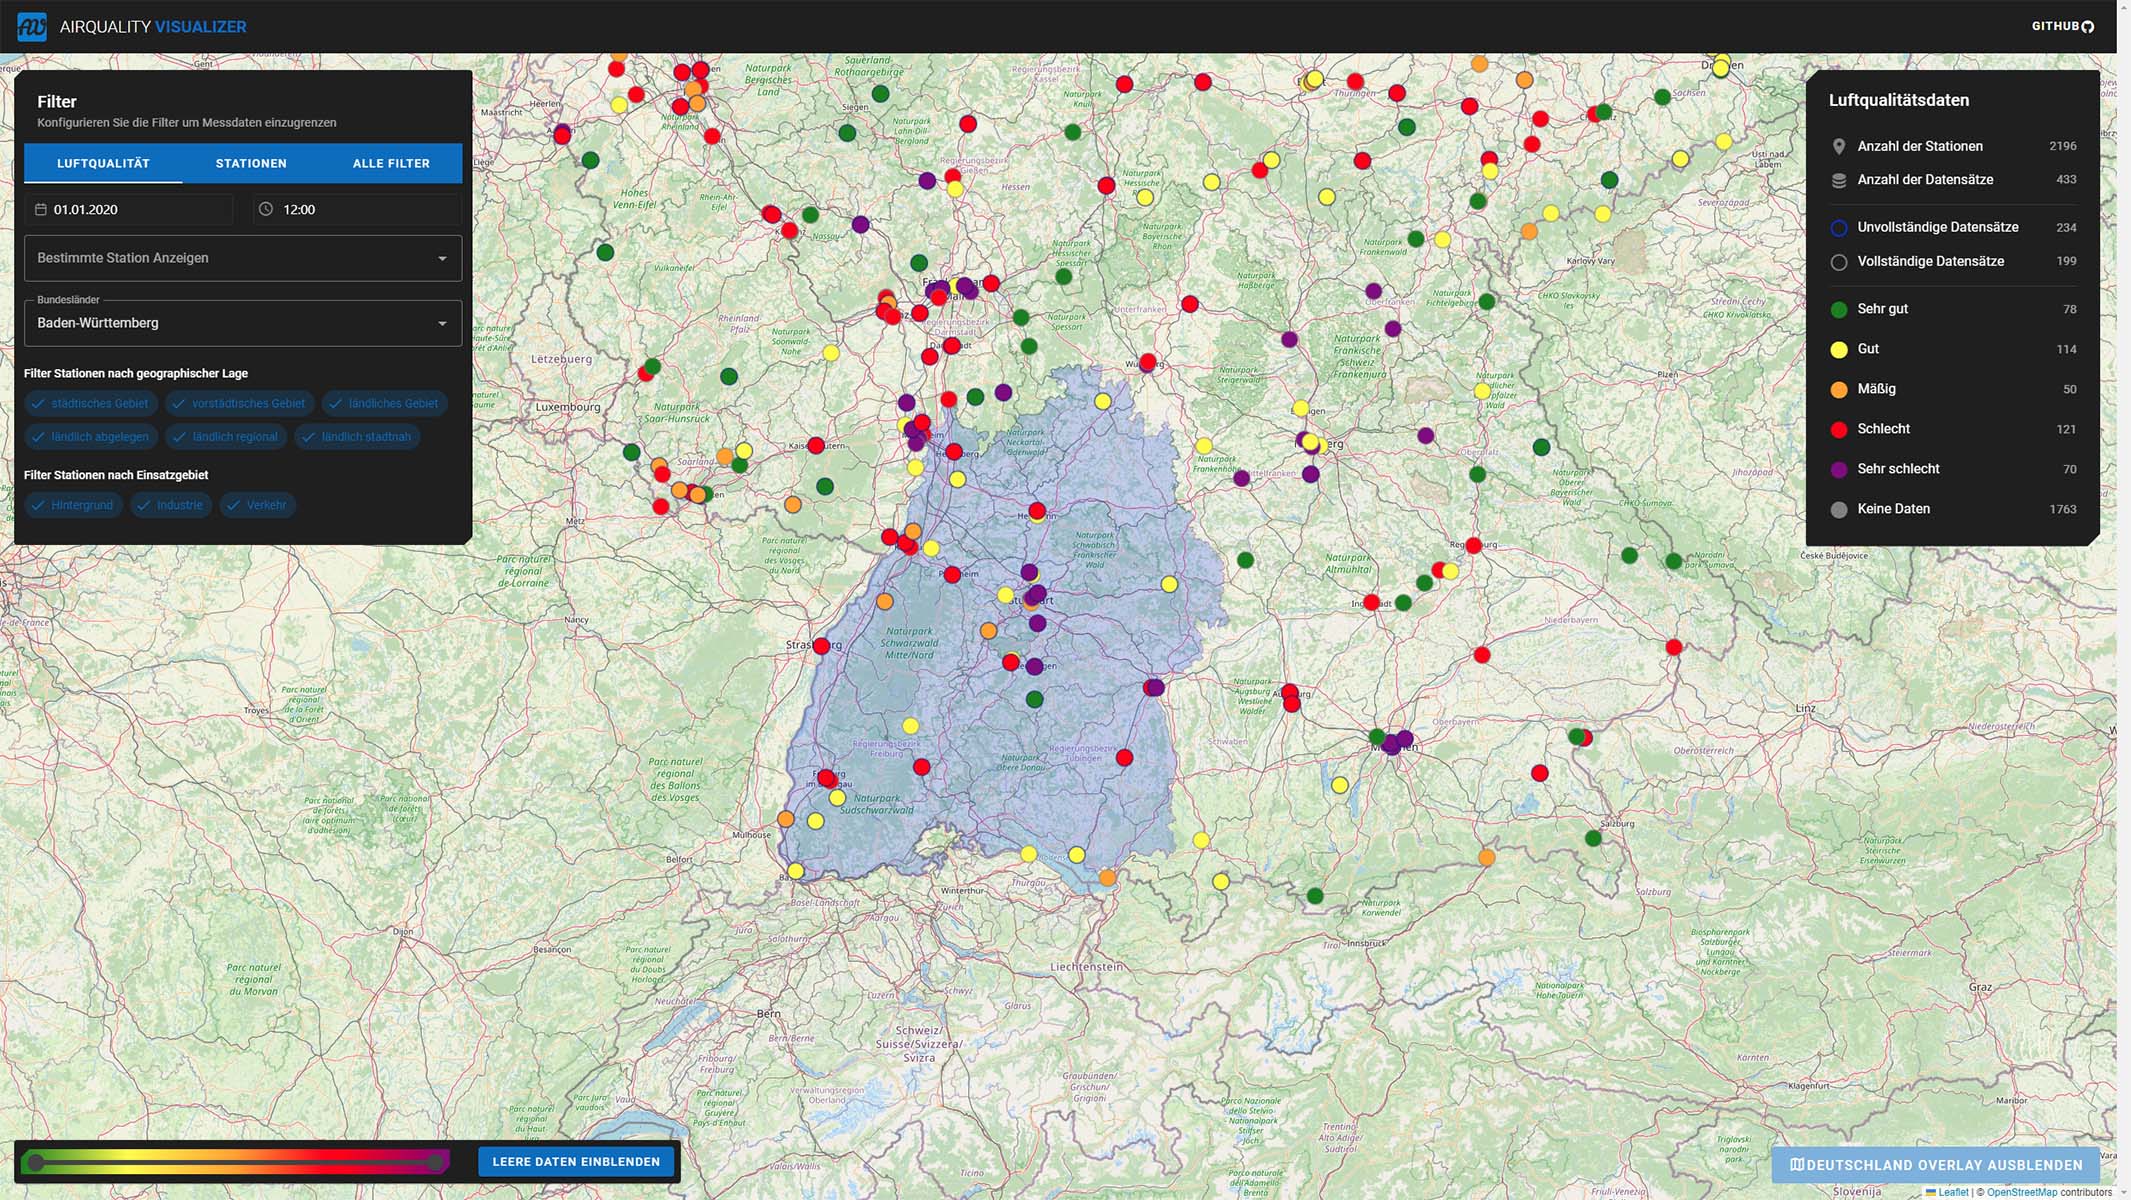Click the purple Sehr schlecht legend dot
This screenshot has width=2131, height=1200.
(x=1838, y=469)
